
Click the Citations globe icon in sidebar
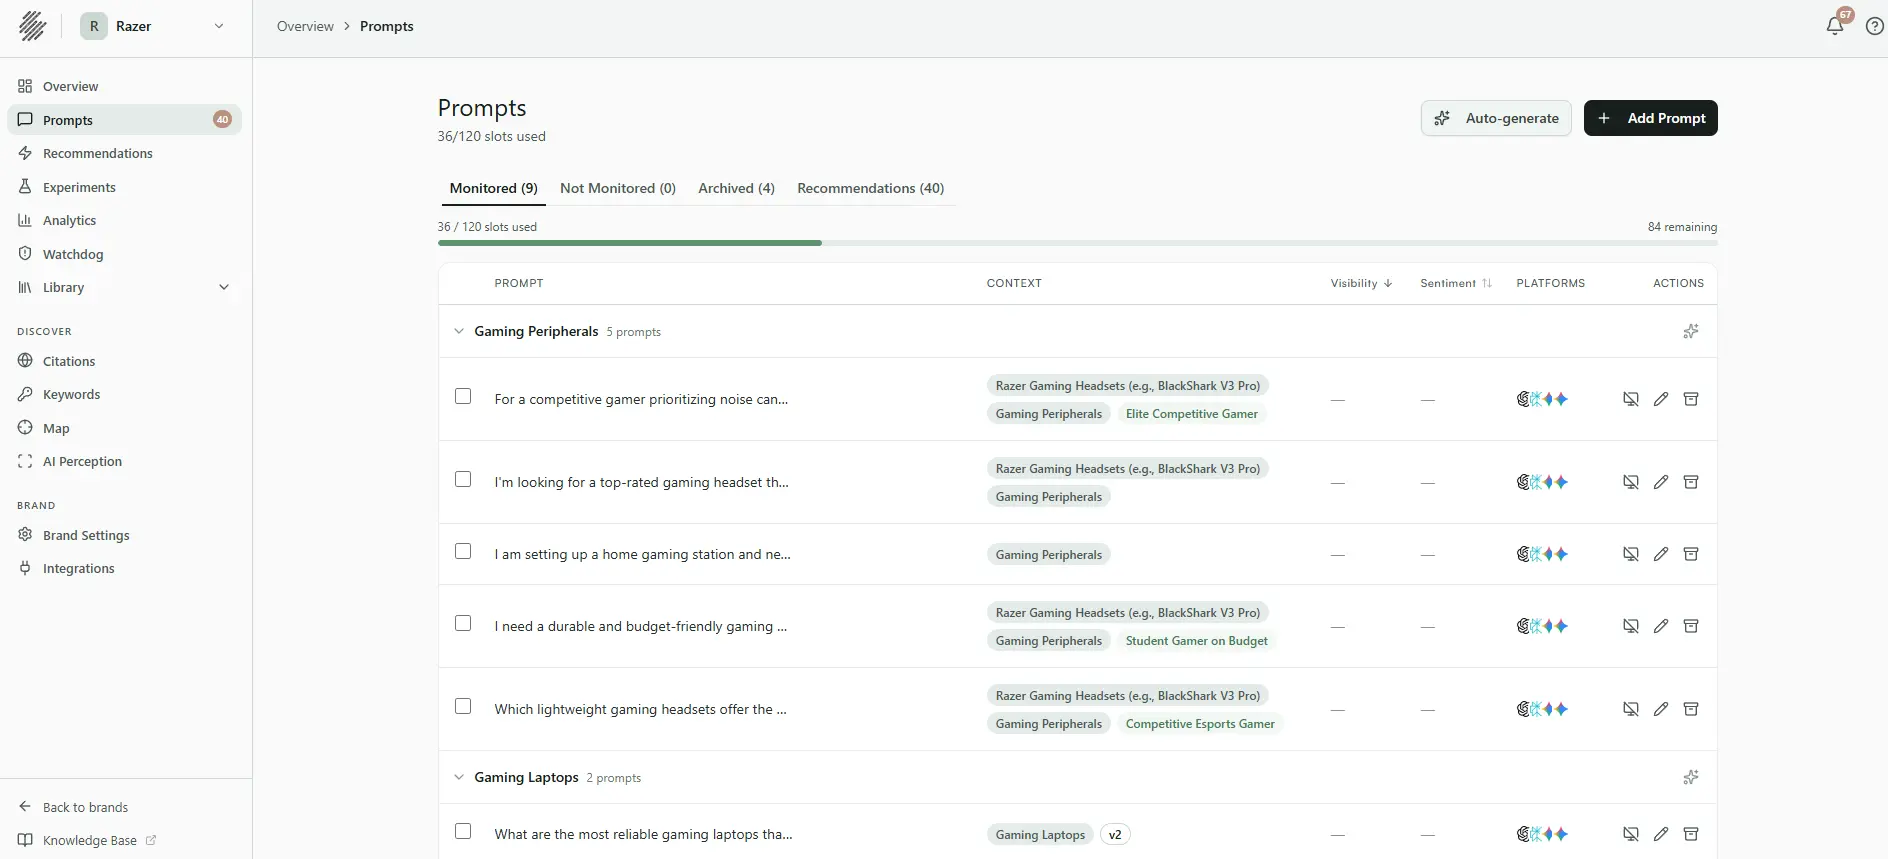(25, 360)
